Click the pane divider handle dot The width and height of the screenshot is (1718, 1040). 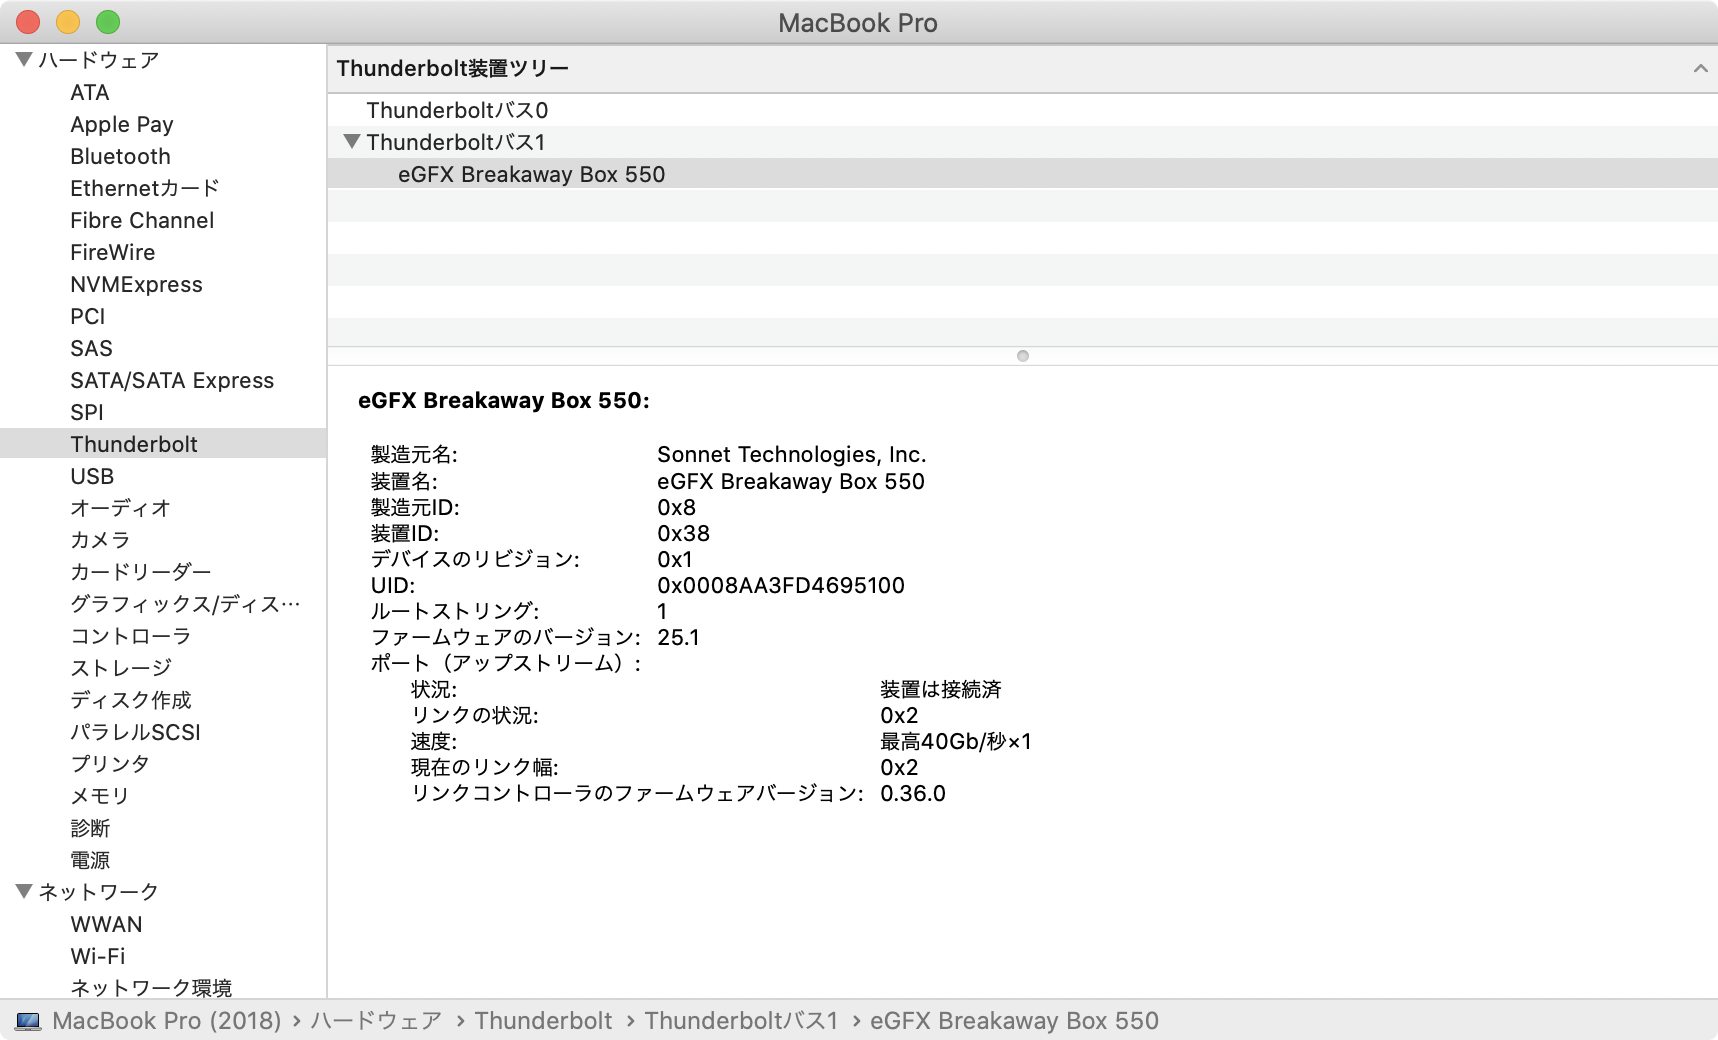click(1022, 355)
